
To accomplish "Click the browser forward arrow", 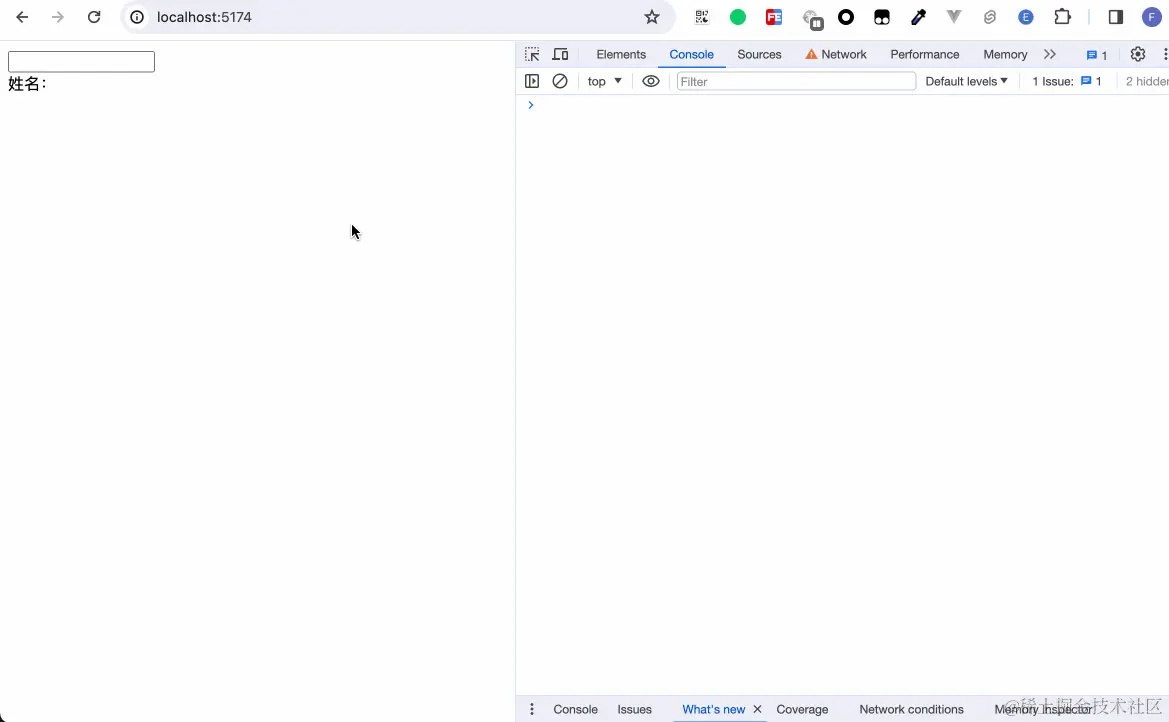I will pyautogui.click(x=57, y=17).
